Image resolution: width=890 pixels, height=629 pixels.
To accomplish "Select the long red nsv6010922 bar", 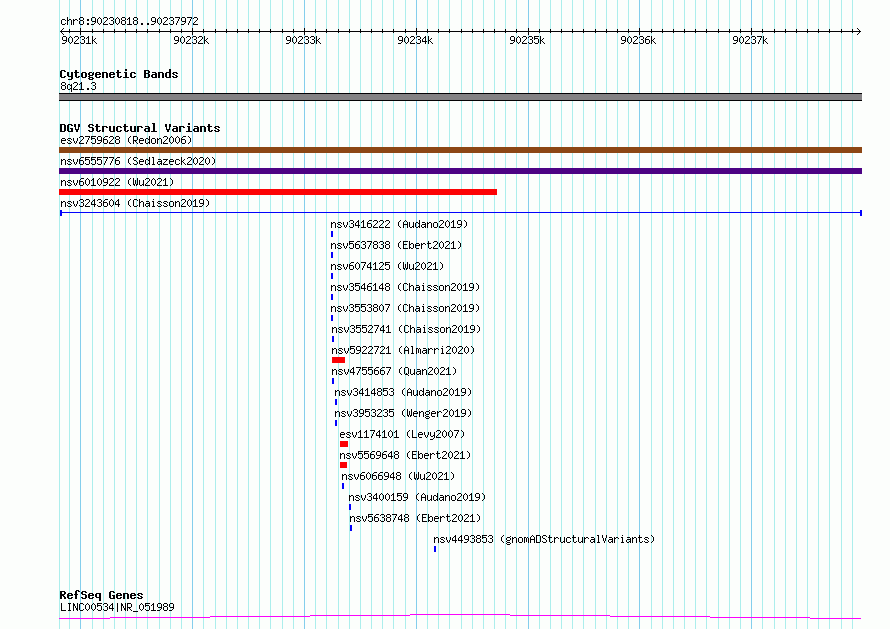I will pyautogui.click(x=278, y=192).
